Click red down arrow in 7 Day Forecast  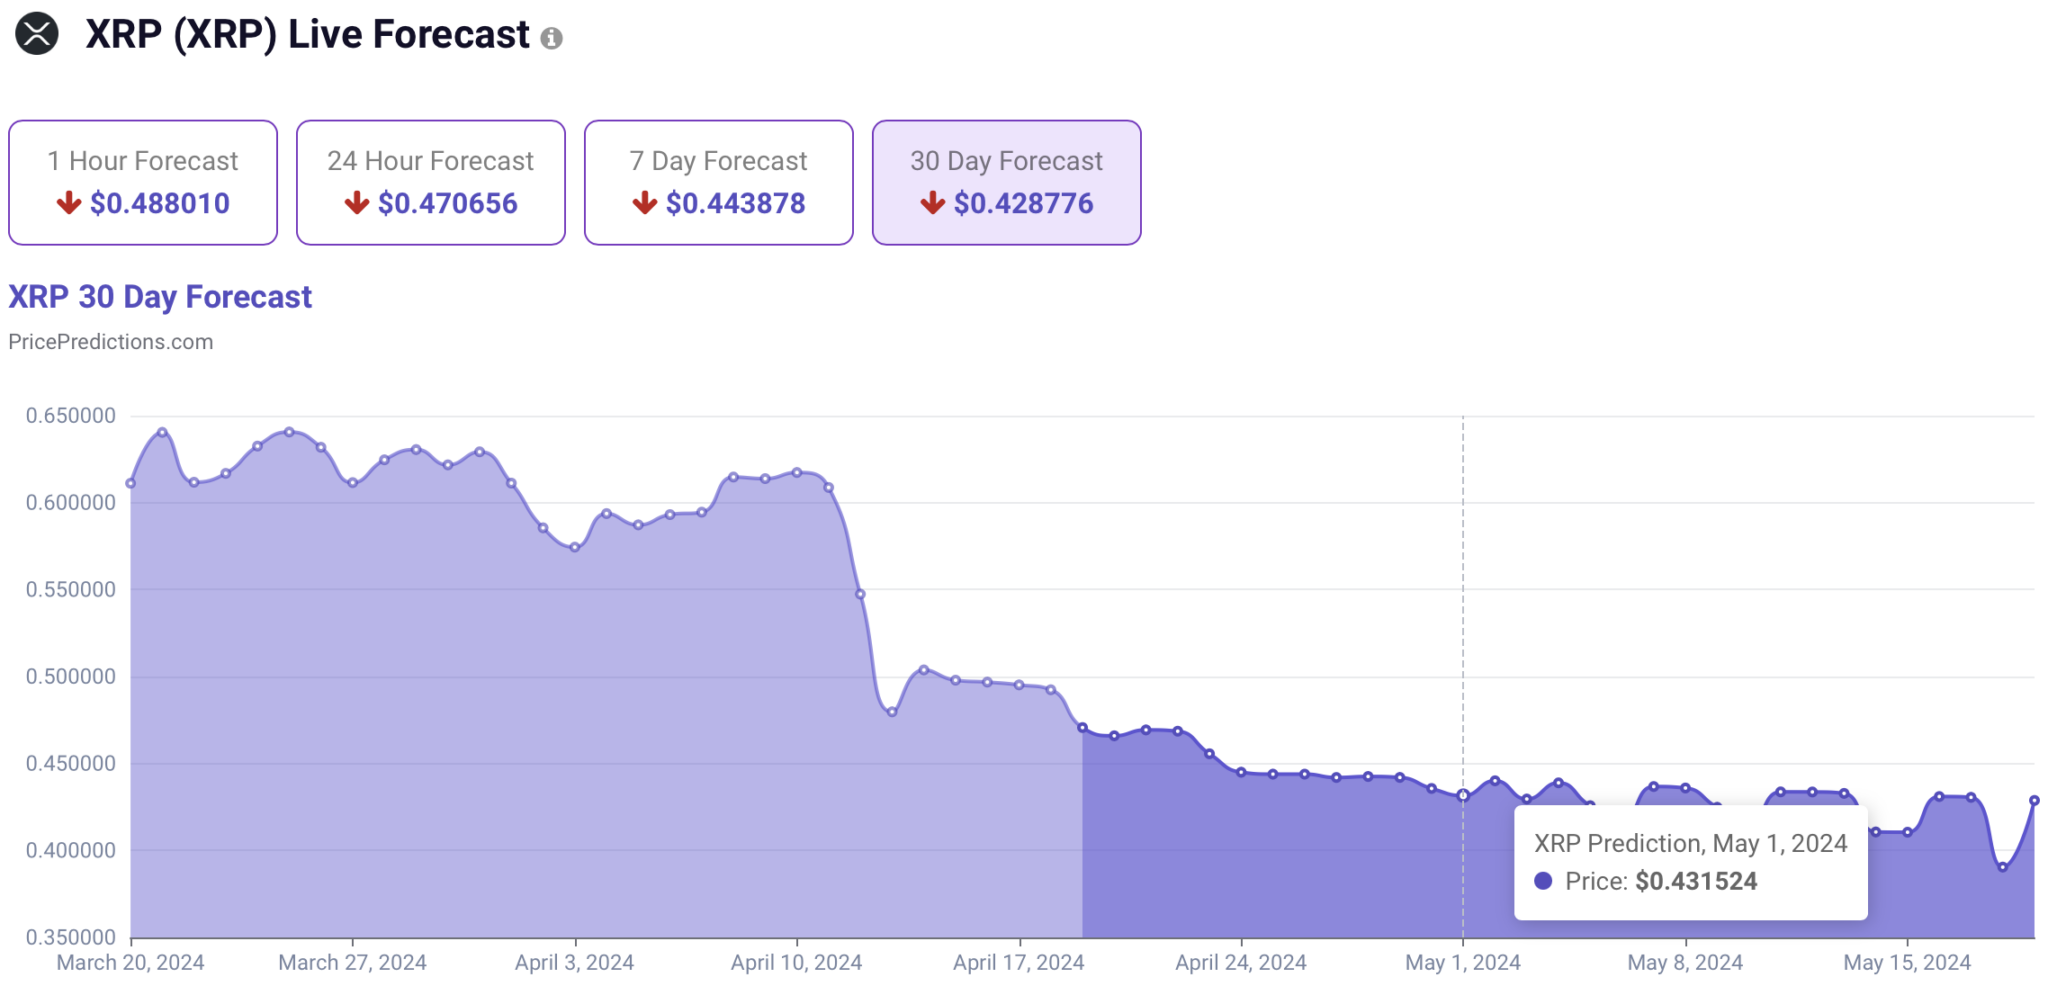point(645,203)
